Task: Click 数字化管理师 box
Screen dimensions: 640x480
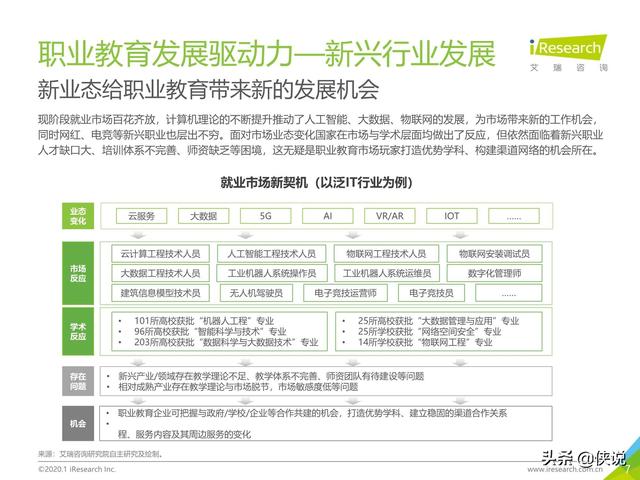Action: pos(494,273)
